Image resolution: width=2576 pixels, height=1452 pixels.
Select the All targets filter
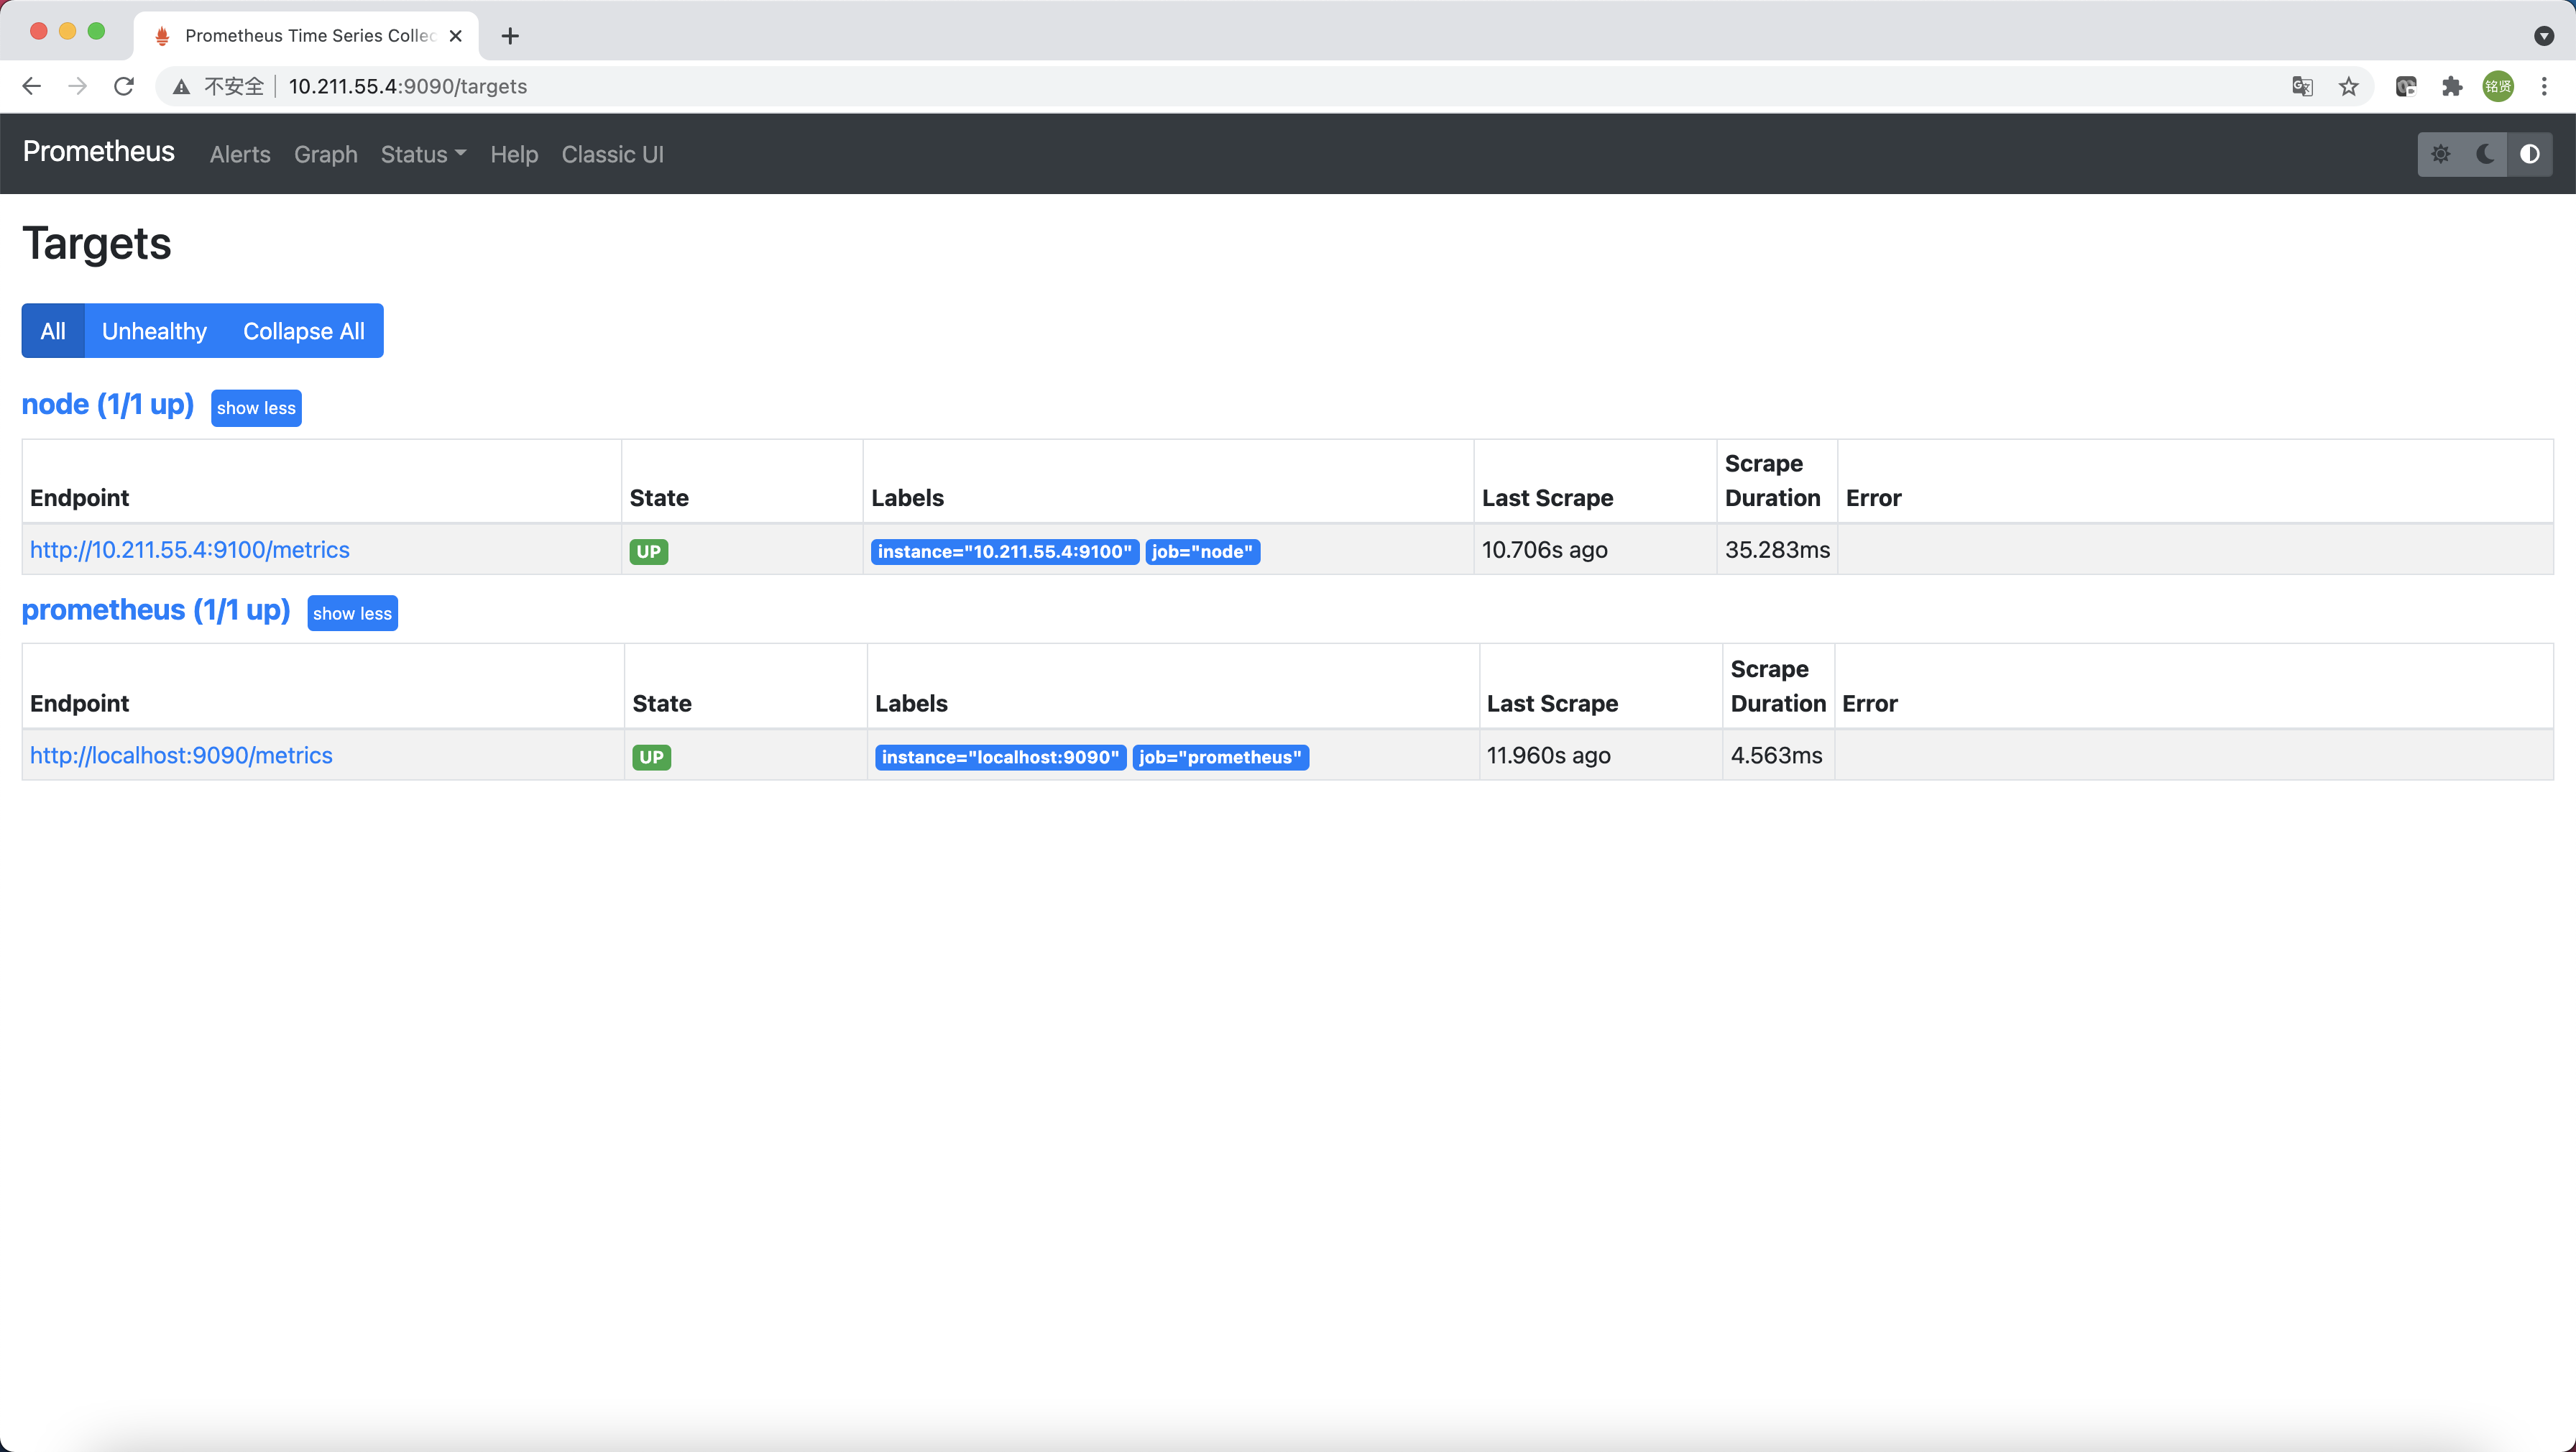pos(53,331)
